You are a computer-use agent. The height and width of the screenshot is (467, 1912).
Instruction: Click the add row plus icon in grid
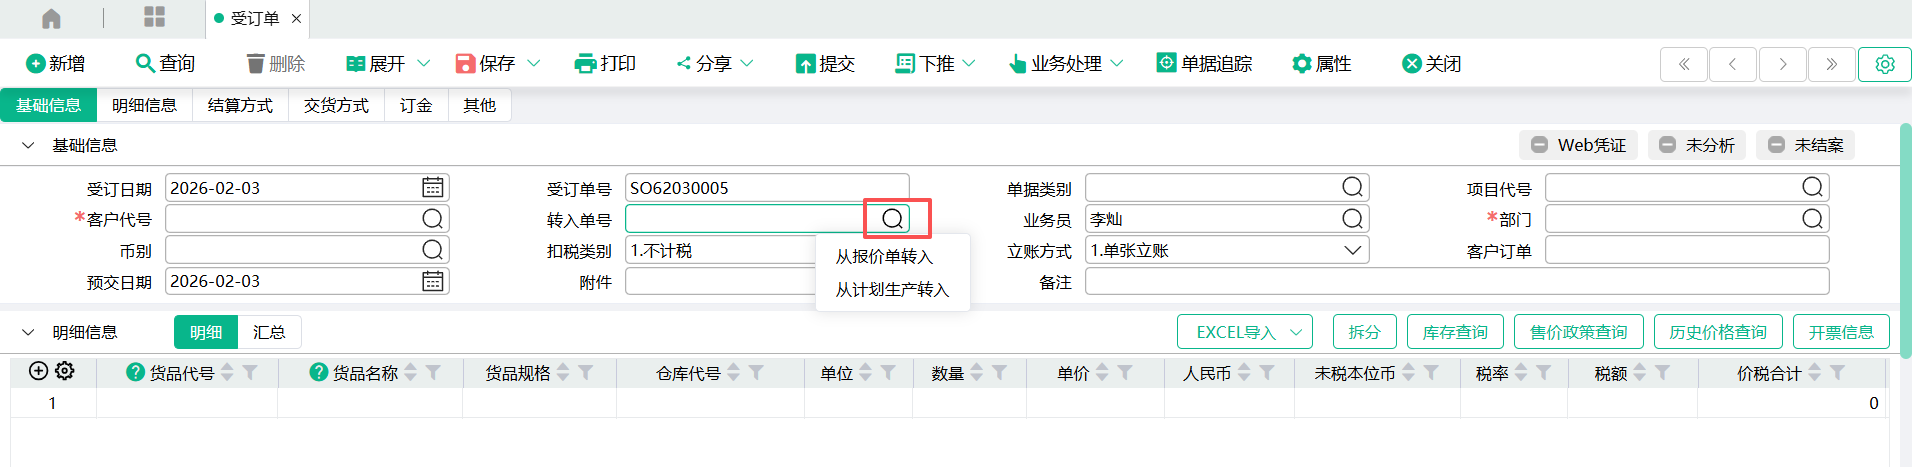click(x=38, y=371)
